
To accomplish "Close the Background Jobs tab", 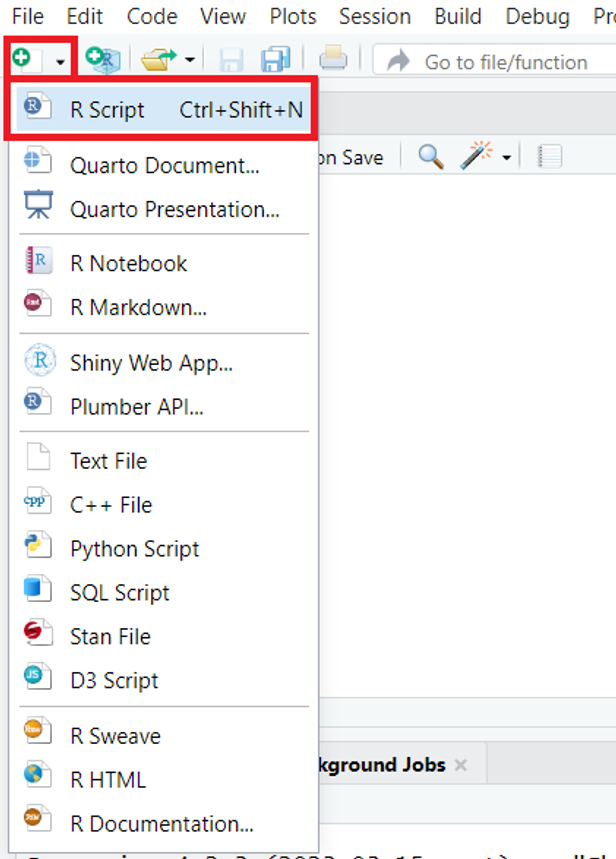I will [461, 765].
